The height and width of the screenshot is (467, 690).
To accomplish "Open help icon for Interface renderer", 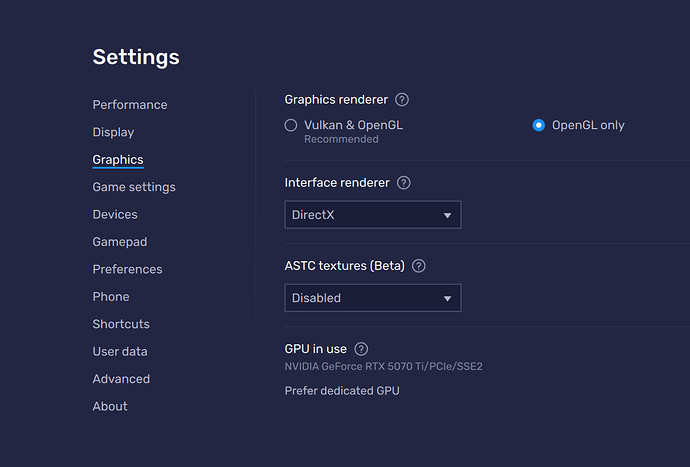I will click(404, 183).
